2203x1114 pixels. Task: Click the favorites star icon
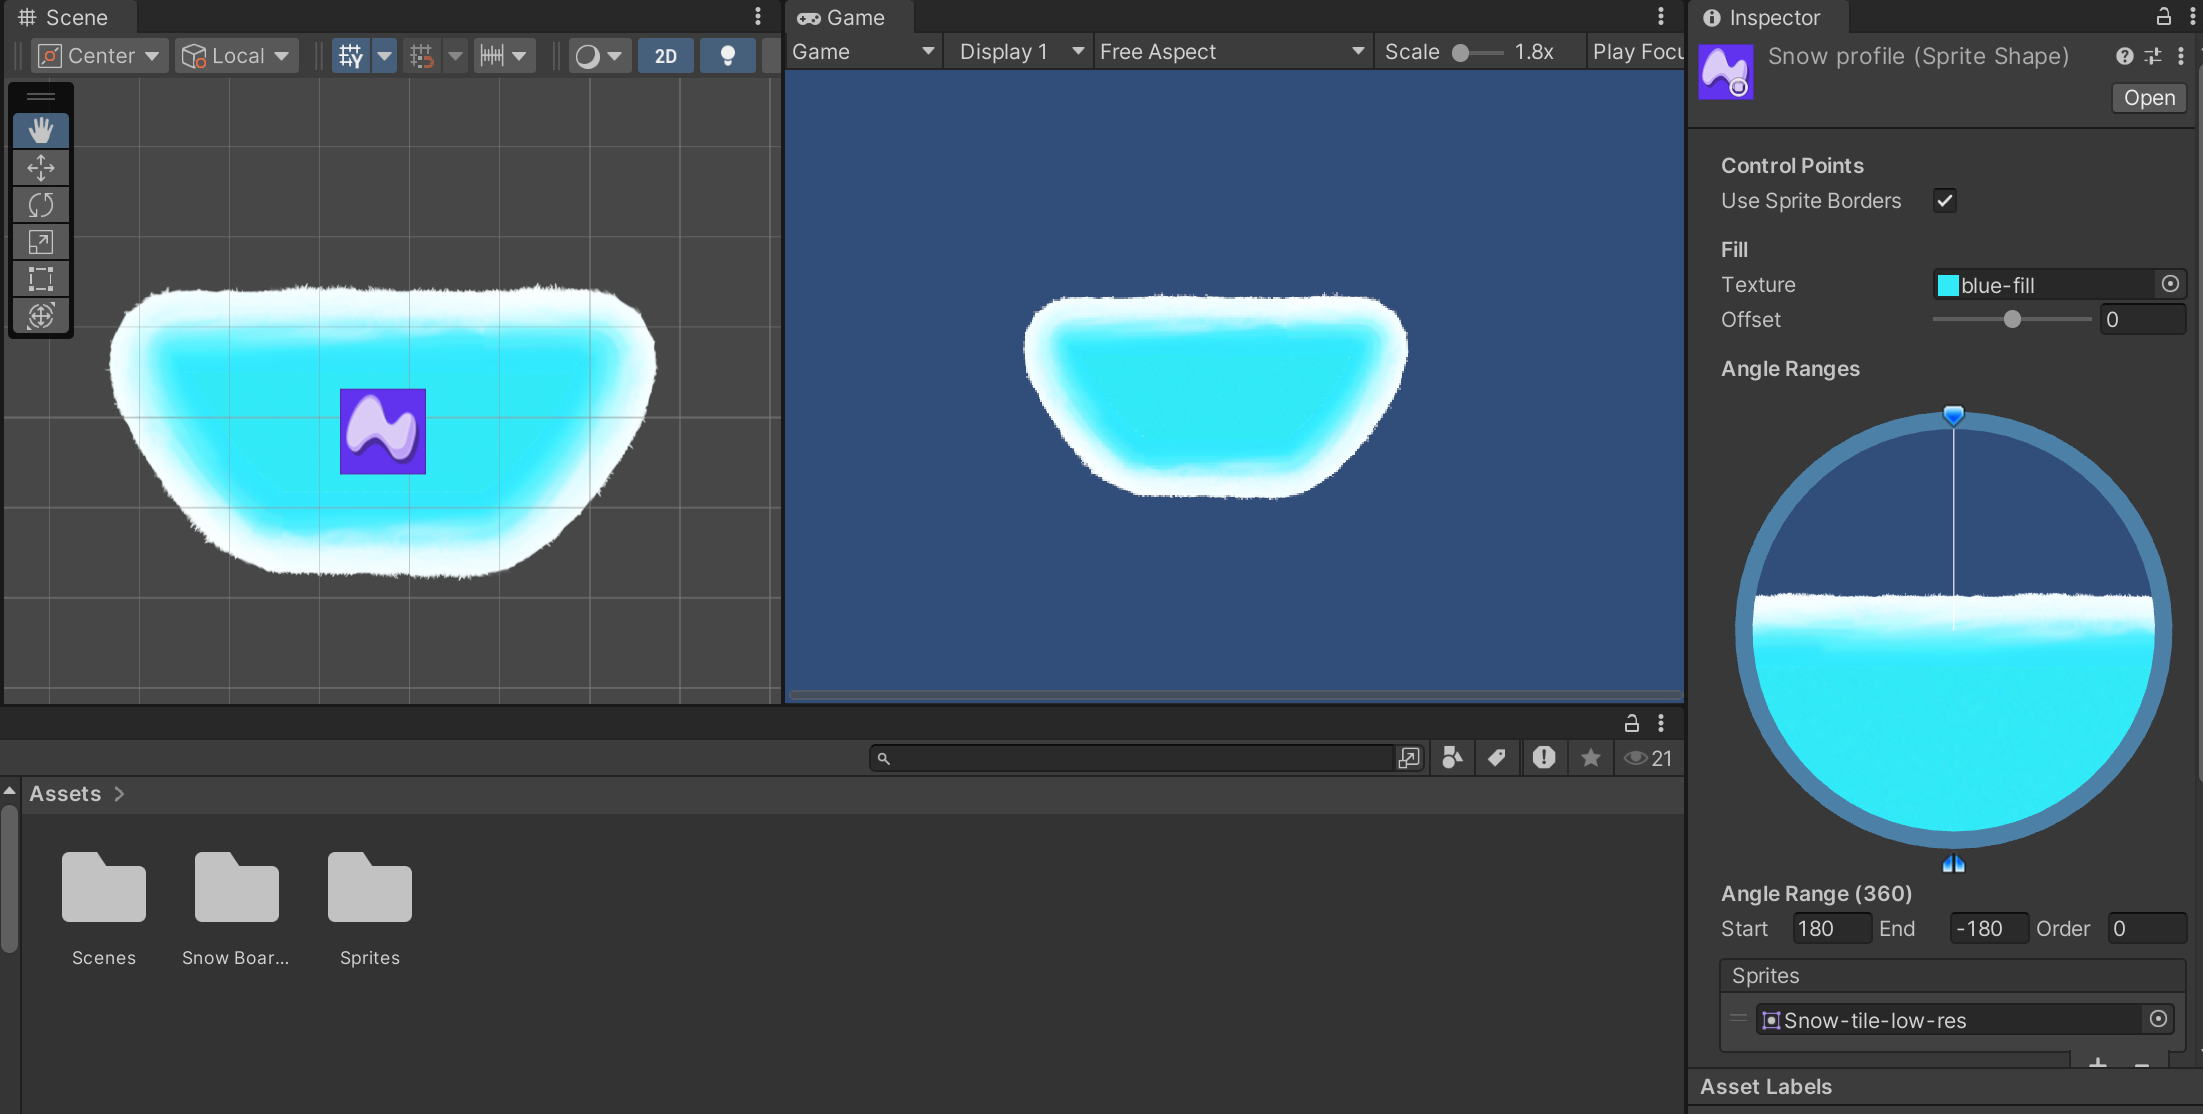(x=1591, y=758)
